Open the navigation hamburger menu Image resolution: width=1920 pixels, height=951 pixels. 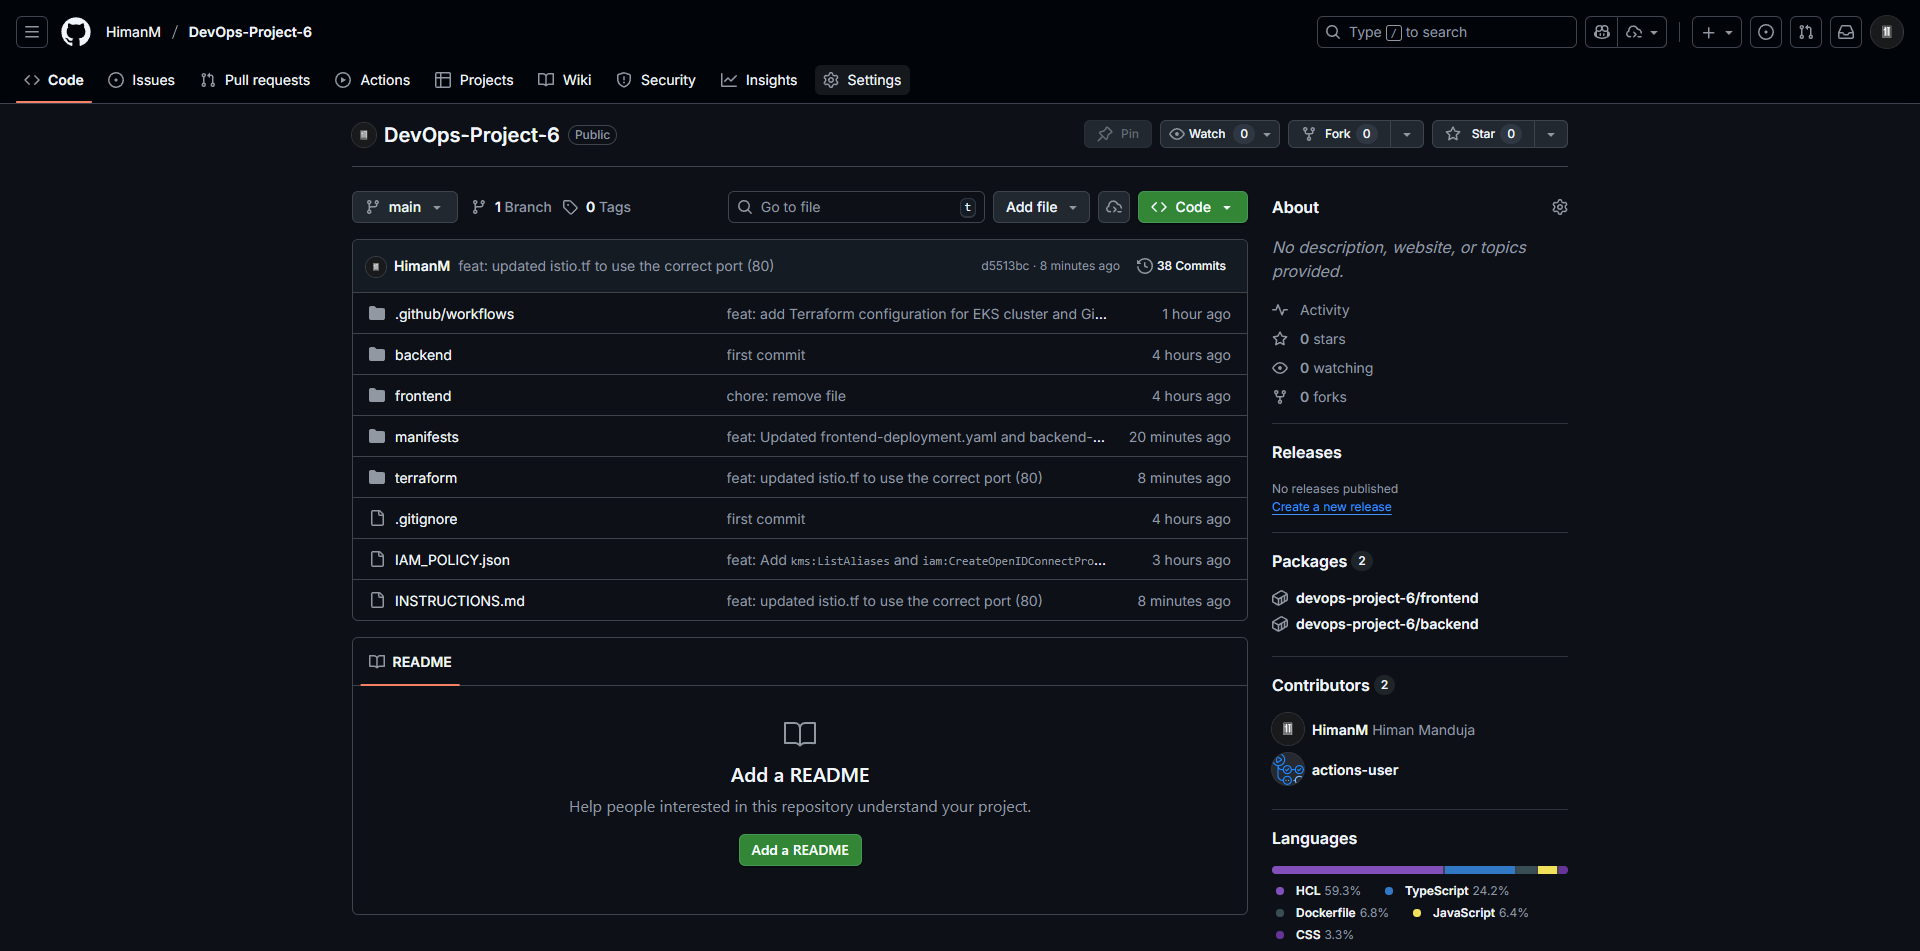point(31,31)
